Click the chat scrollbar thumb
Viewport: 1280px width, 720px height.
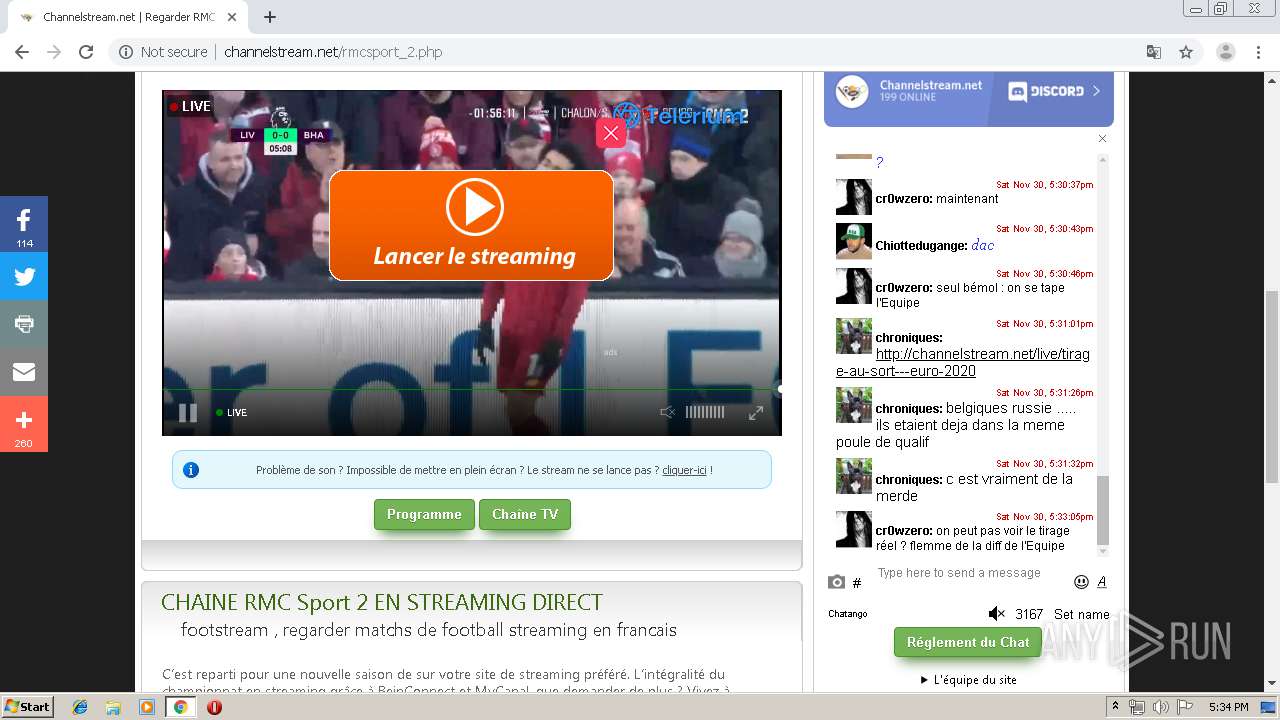click(x=1103, y=510)
